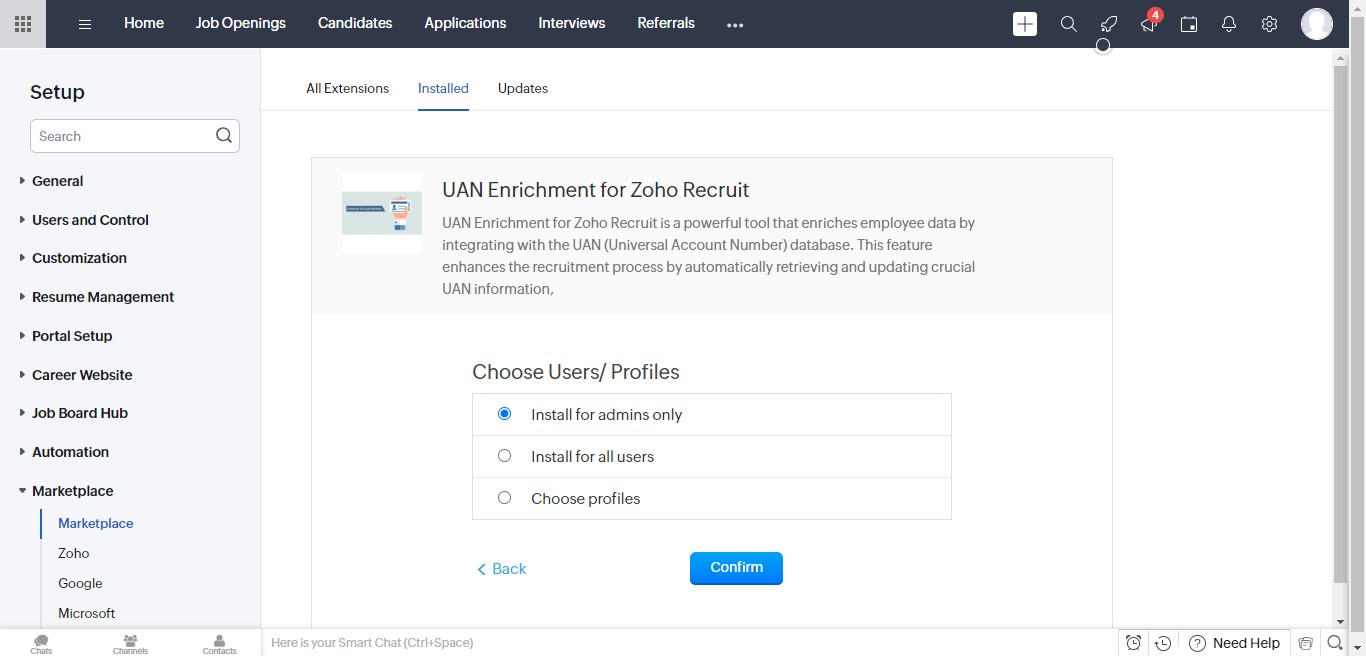This screenshot has width=1366, height=656.
Task: Open global search in the top bar
Action: pos(1069,24)
